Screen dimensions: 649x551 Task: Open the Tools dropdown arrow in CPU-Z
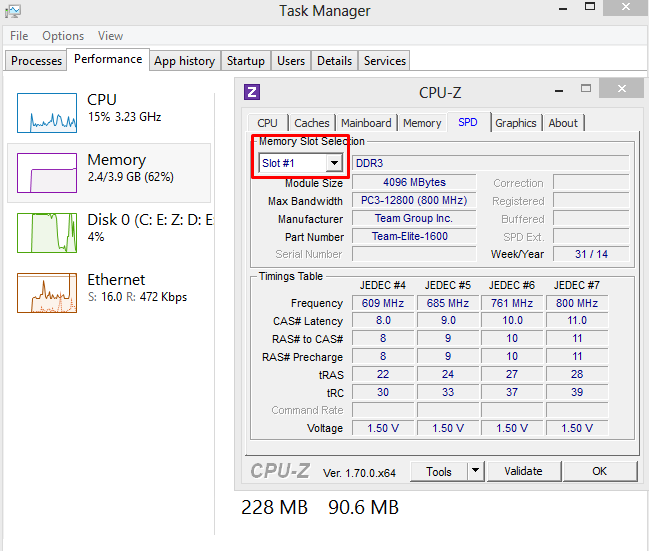(x=476, y=471)
